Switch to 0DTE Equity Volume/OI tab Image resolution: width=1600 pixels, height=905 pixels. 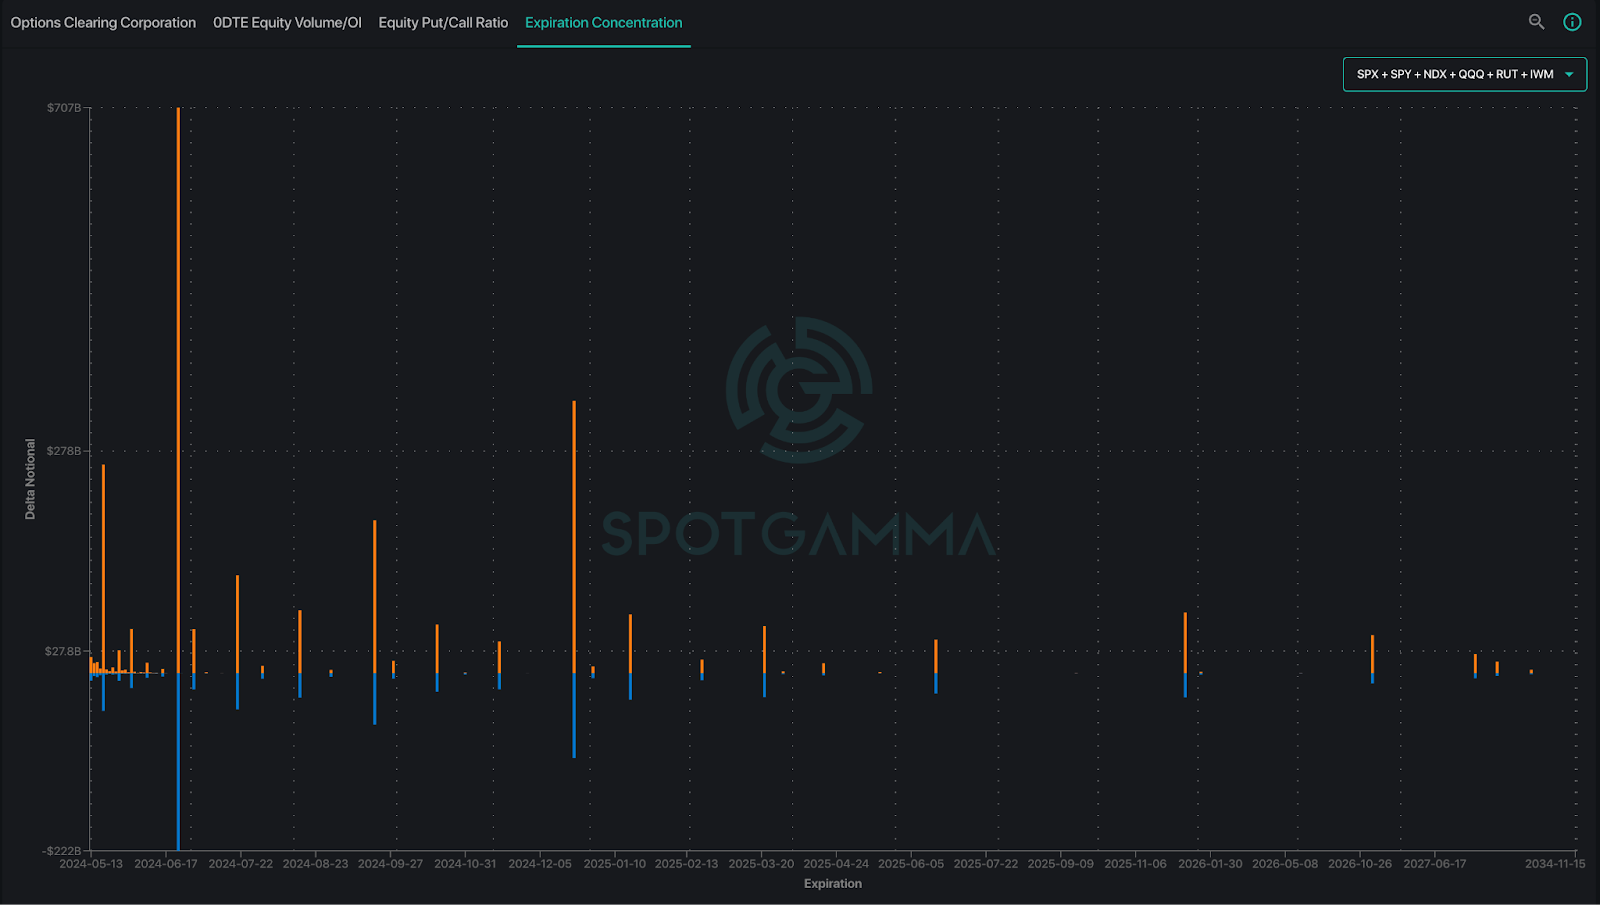[x=287, y=22]
